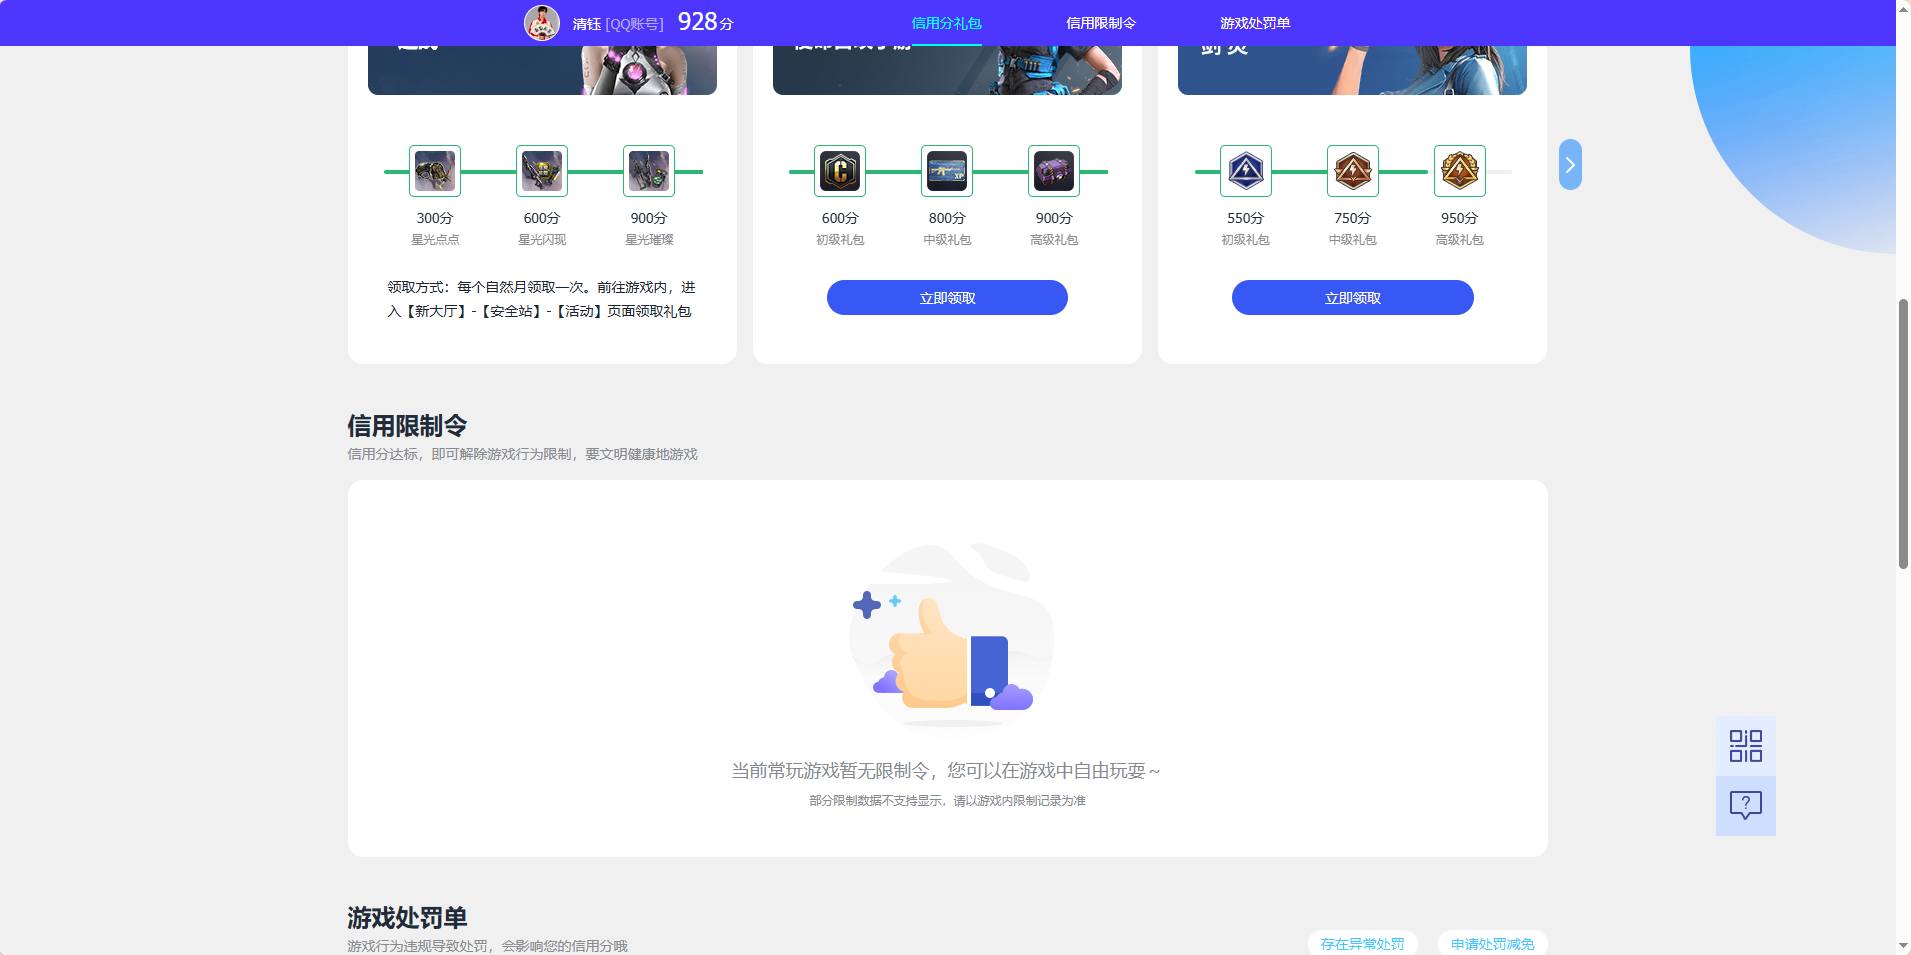Show next gift cards with right arrow
The image size is (1911, 955).
tap(1570, 165)
